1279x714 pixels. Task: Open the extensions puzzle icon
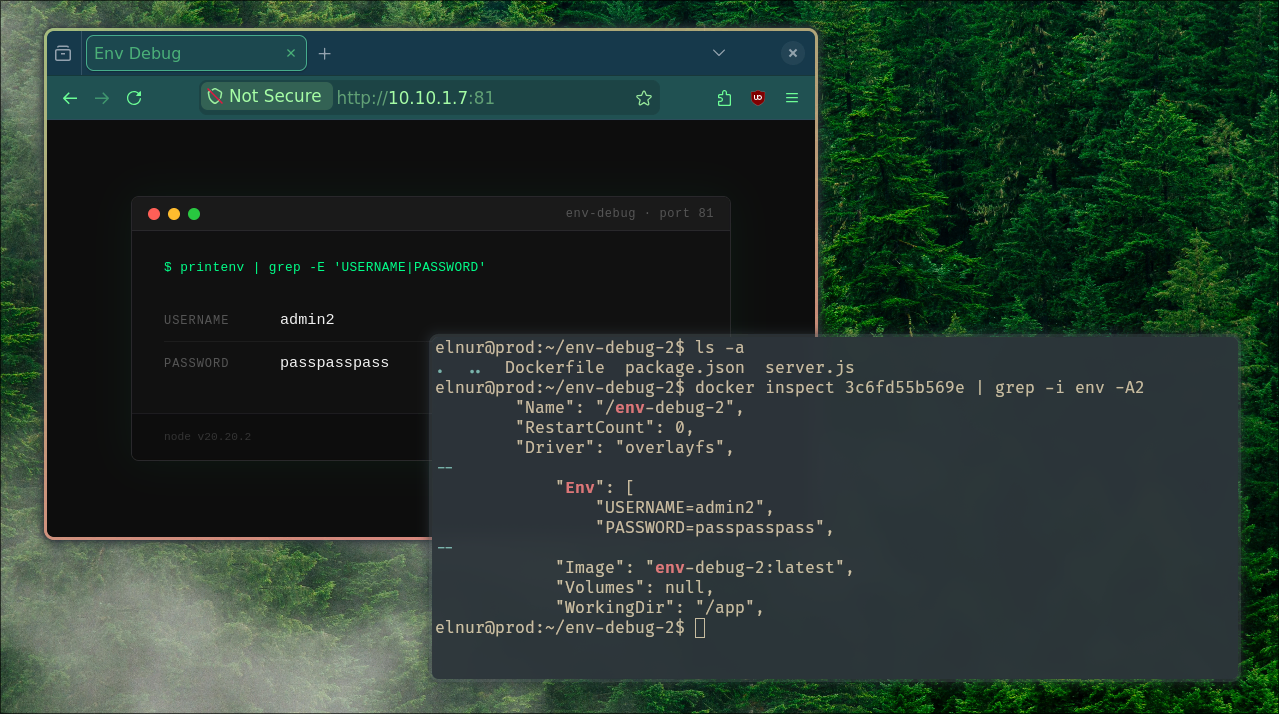(x=725, y=98)
